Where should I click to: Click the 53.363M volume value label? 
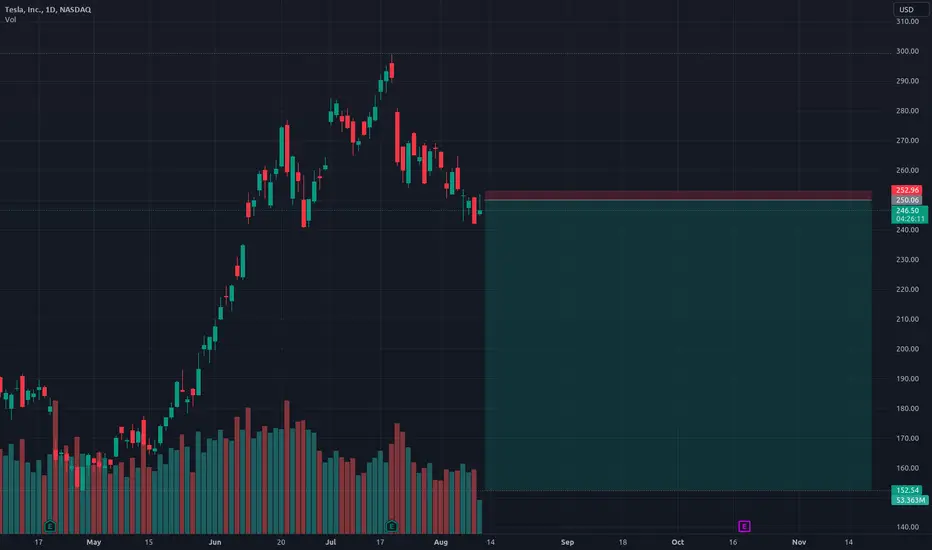[909, 500]
